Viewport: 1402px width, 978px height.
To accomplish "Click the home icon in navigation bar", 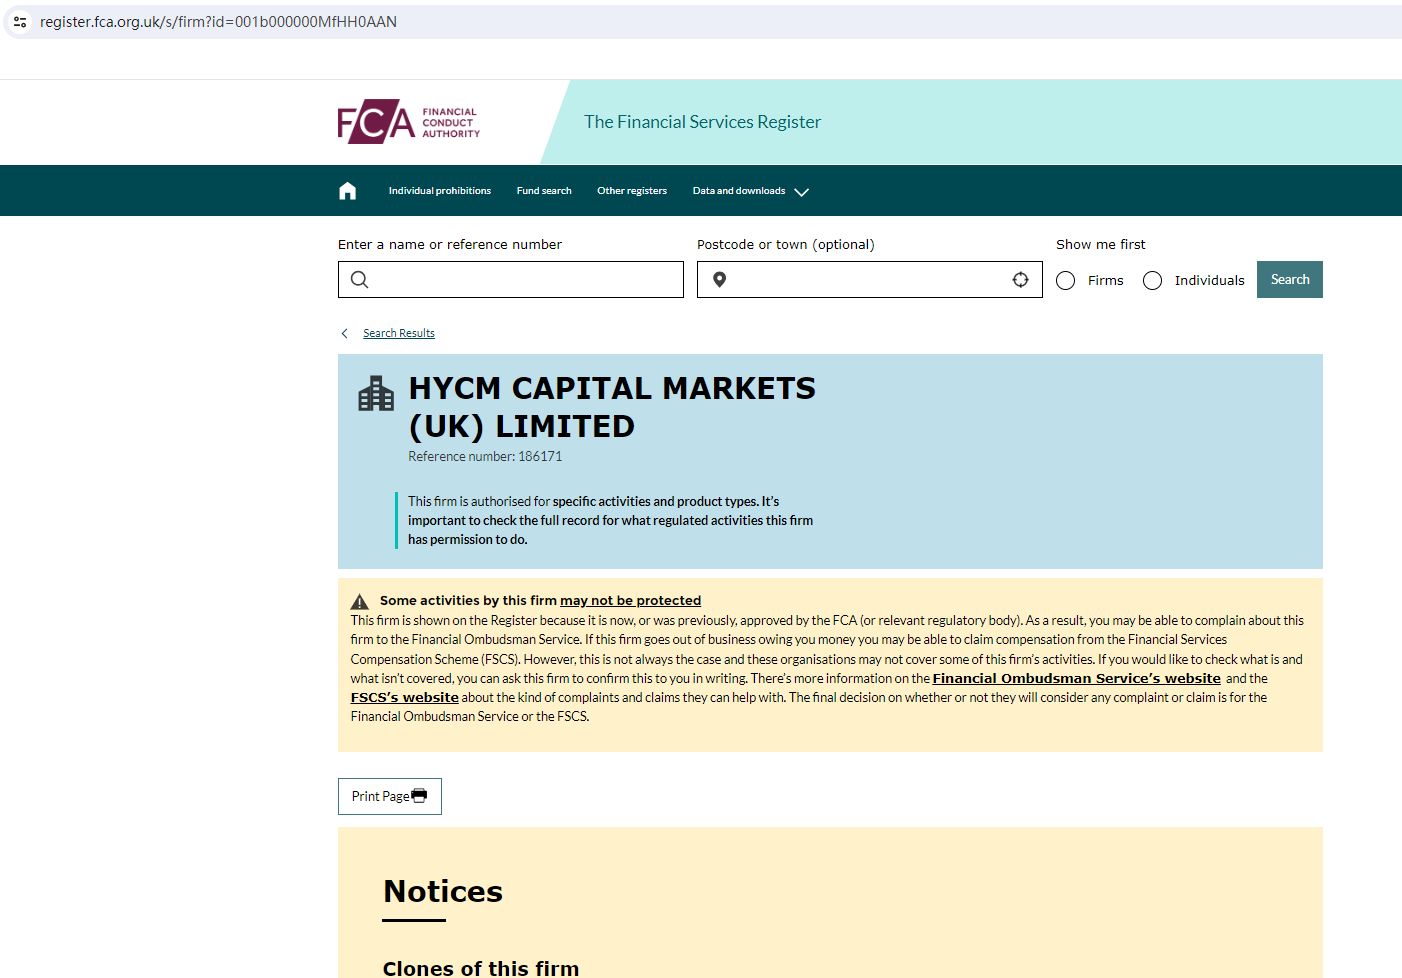I will tap(347, 191).
